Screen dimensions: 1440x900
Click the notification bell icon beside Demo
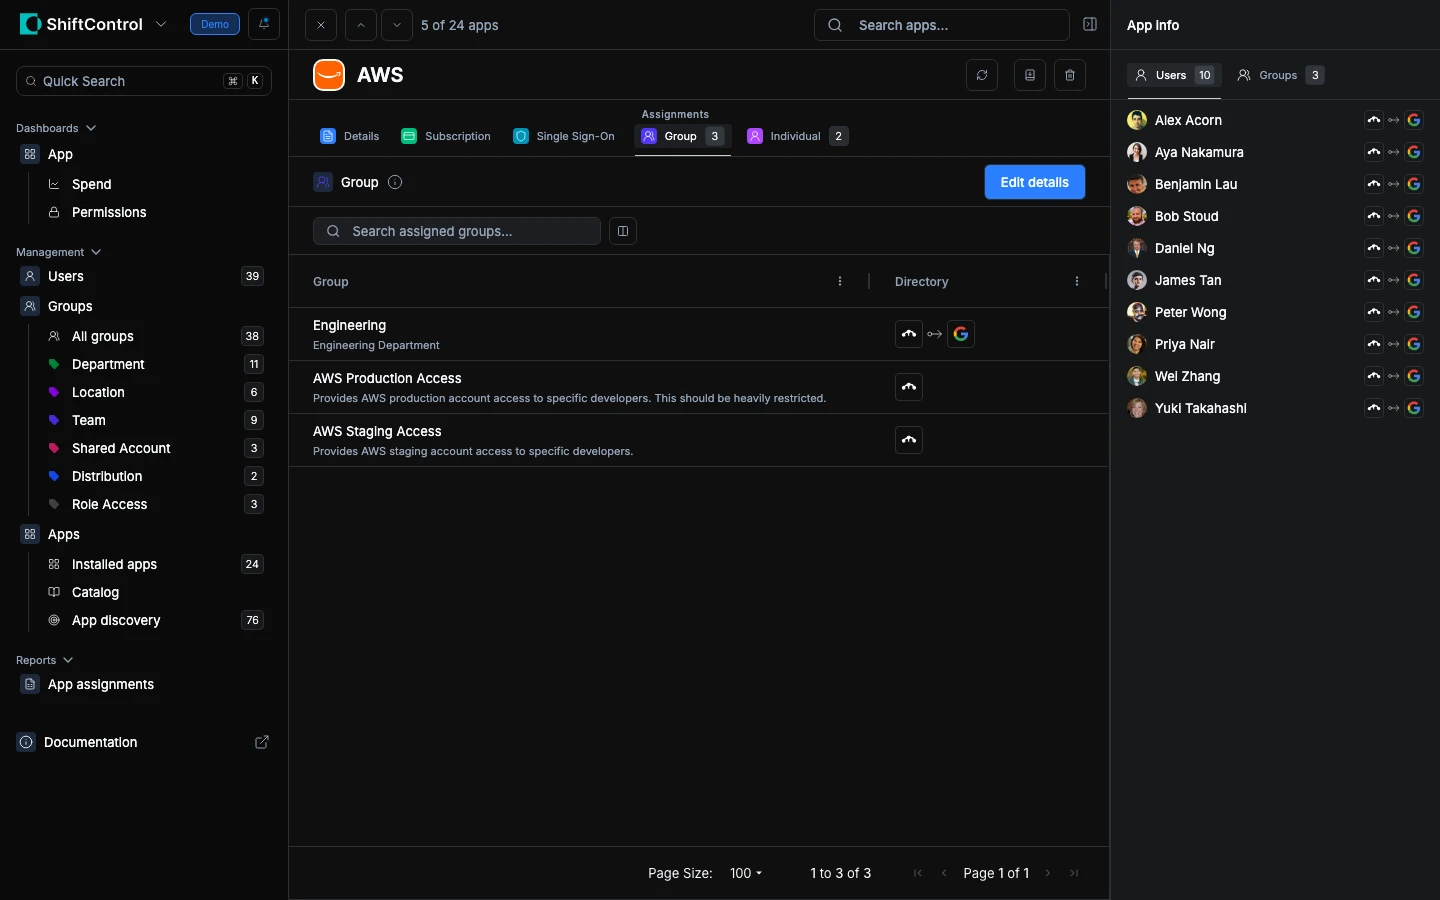click(x=264, y=24)
